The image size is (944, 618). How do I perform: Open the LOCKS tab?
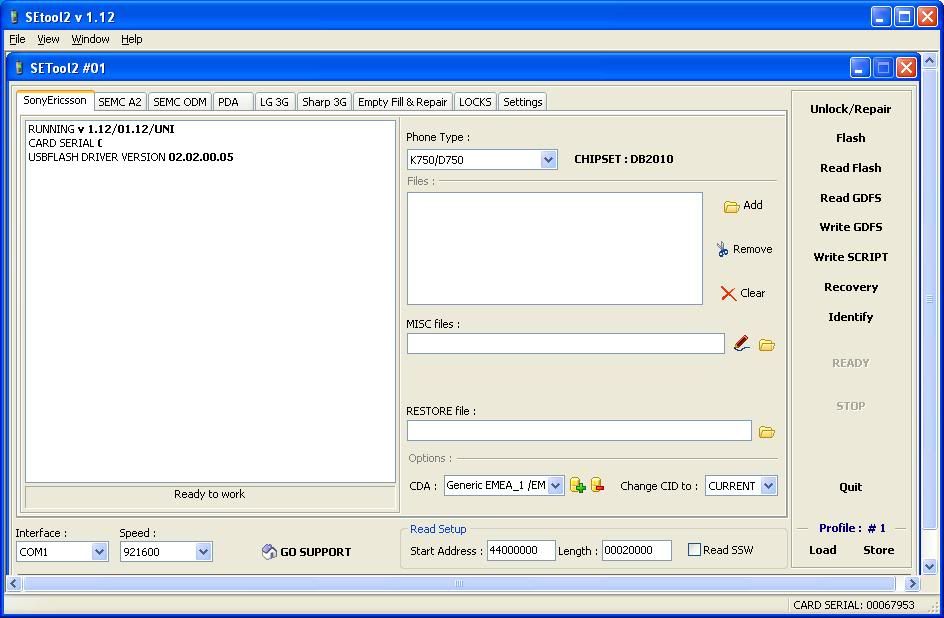pos(475,102)
